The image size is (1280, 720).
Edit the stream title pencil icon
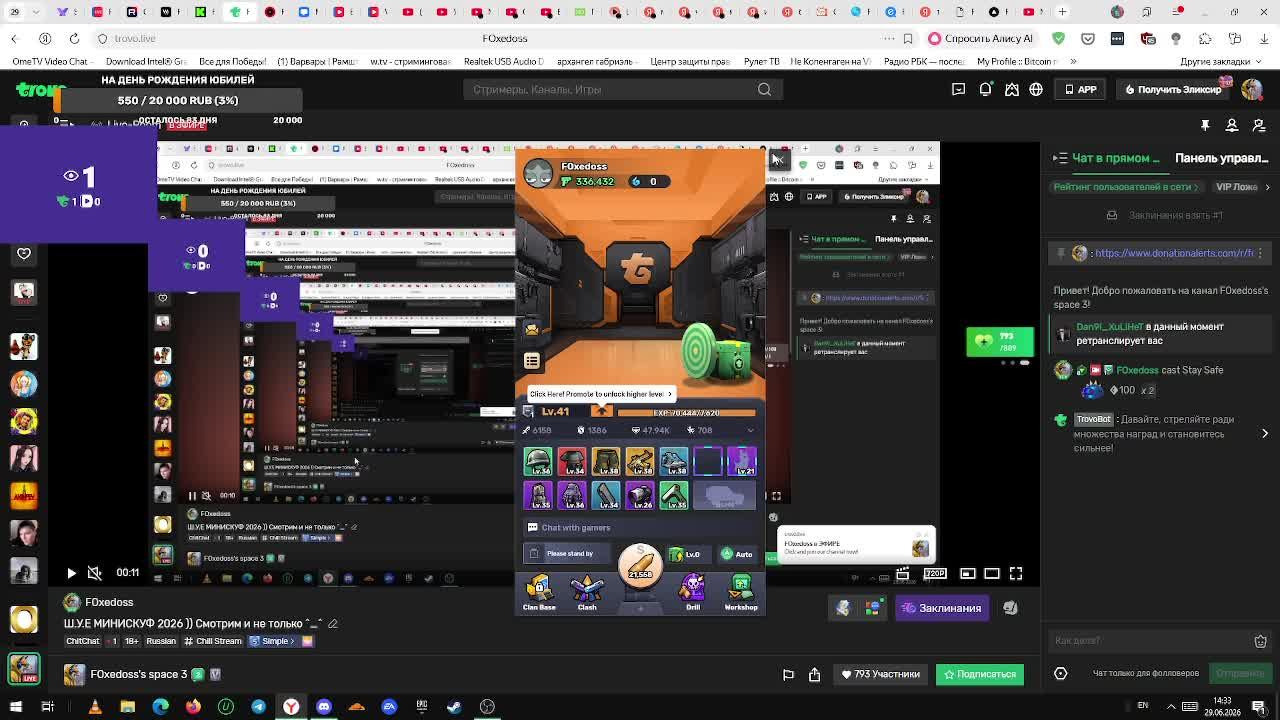333,624
